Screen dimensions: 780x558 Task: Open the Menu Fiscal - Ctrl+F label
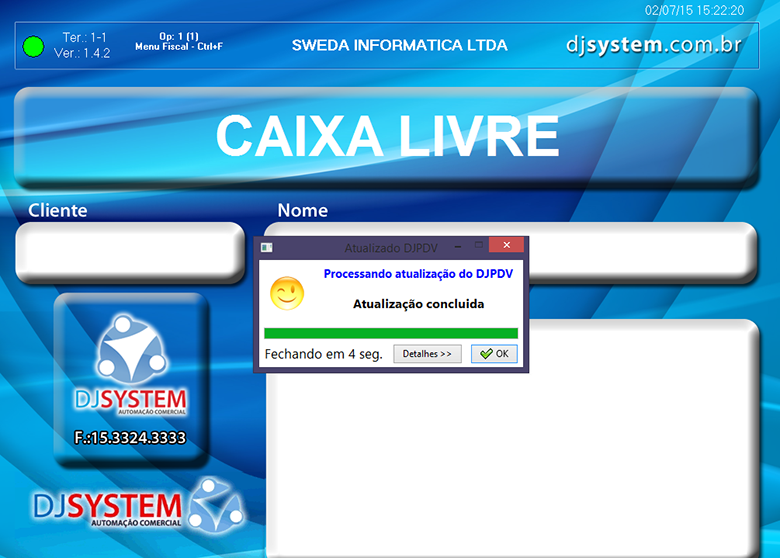coord(178,46)
